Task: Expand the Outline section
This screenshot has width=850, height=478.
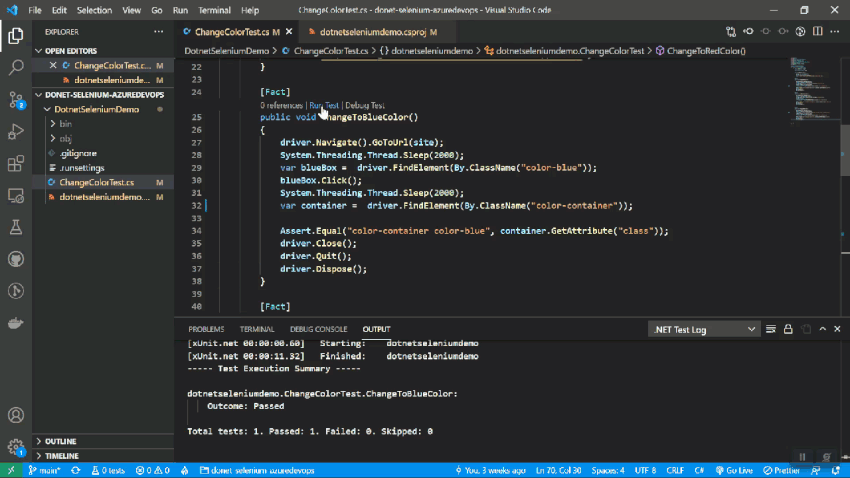Action: (103, 441)
